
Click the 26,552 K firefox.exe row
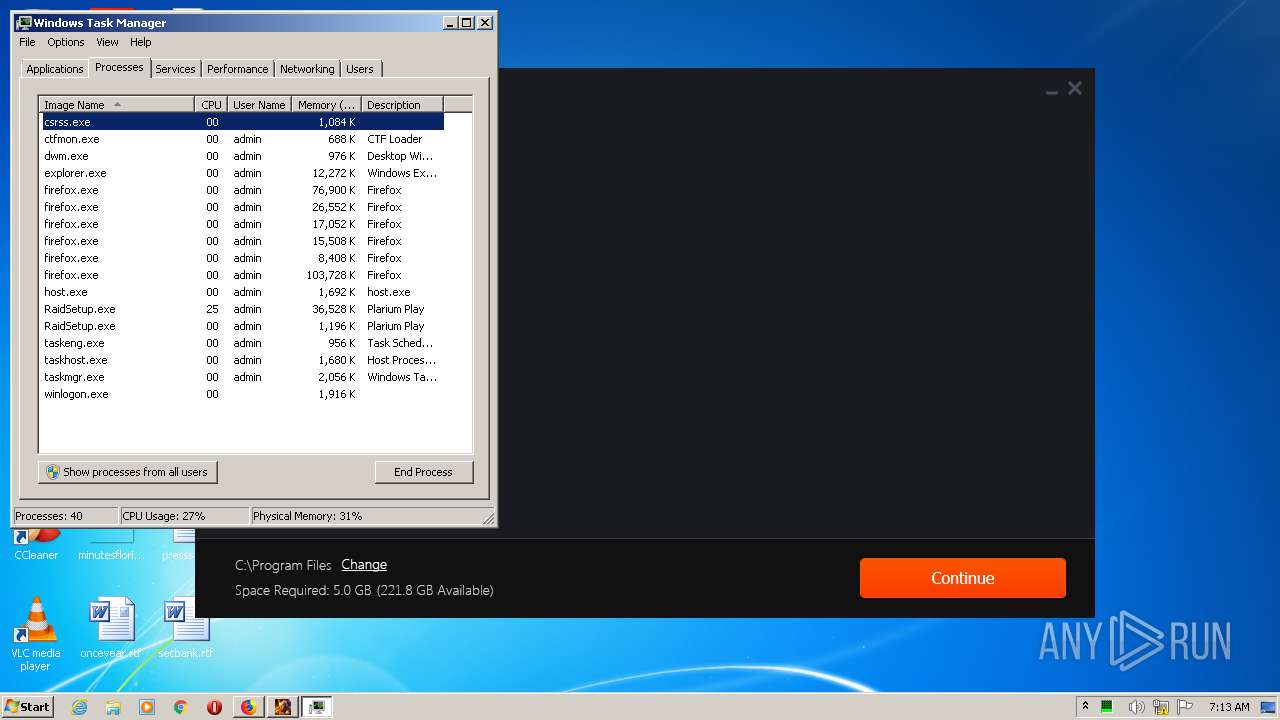(241, 207)
